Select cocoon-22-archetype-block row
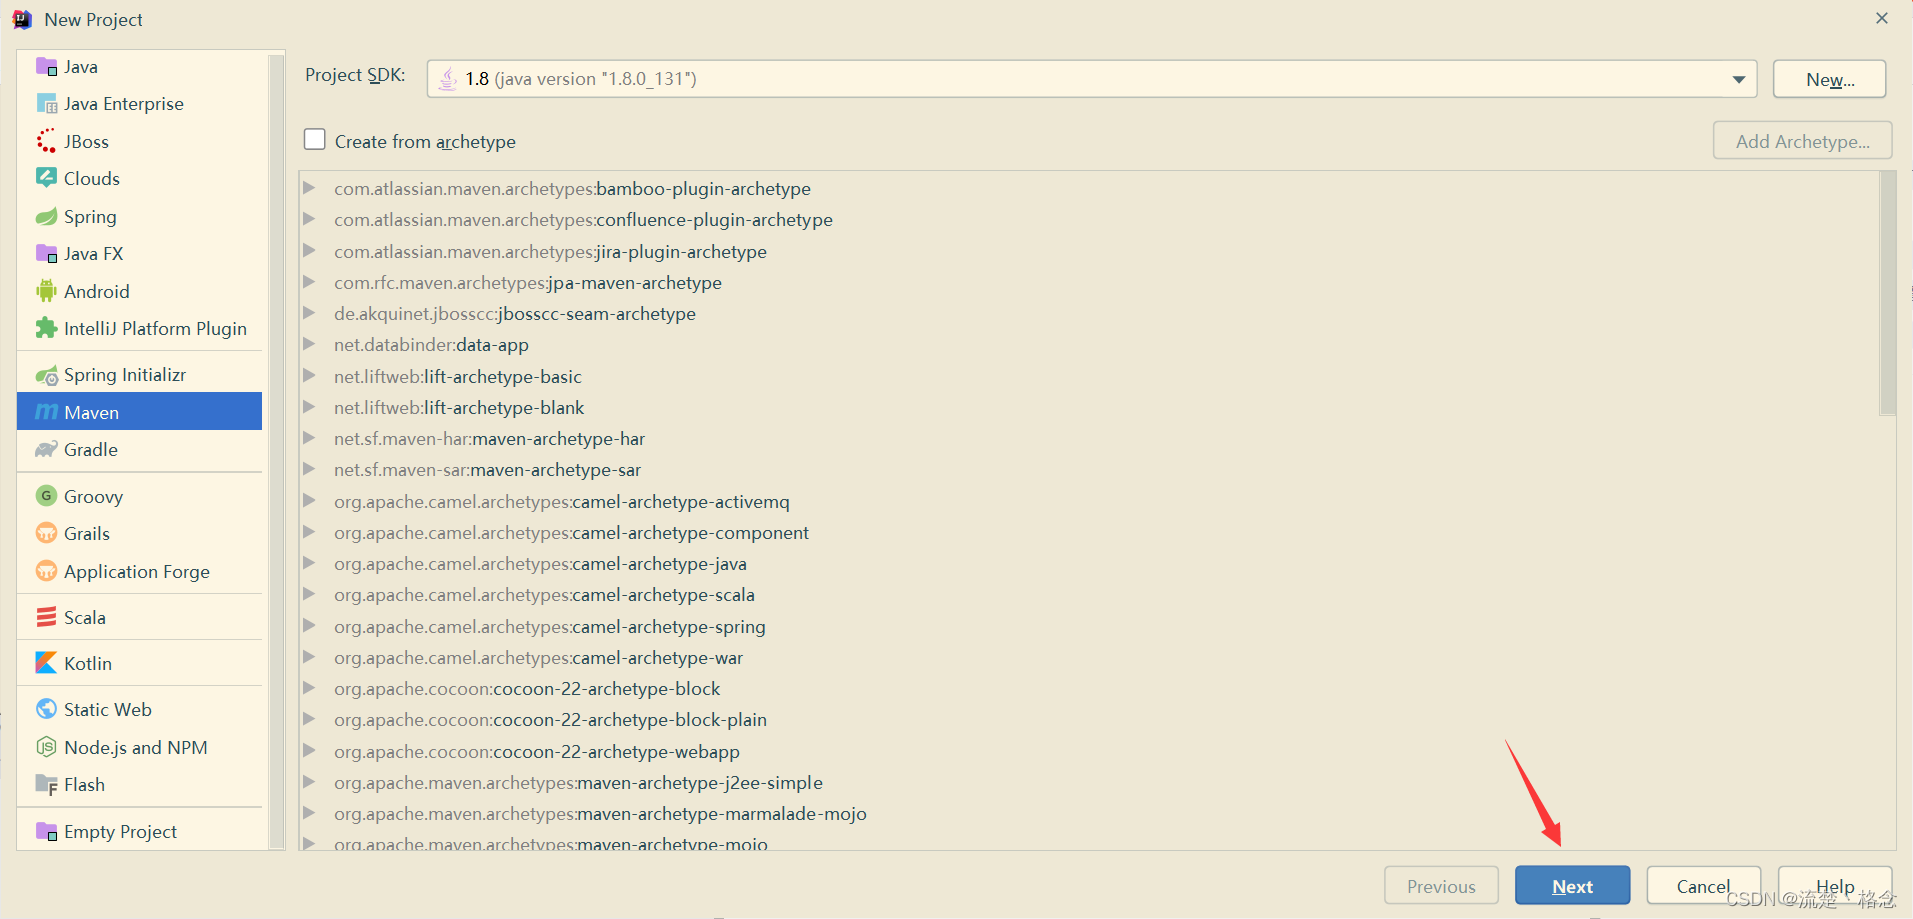Image resolution: width=1913 pixels, height=919 pixels. [x=1090, y=688]
